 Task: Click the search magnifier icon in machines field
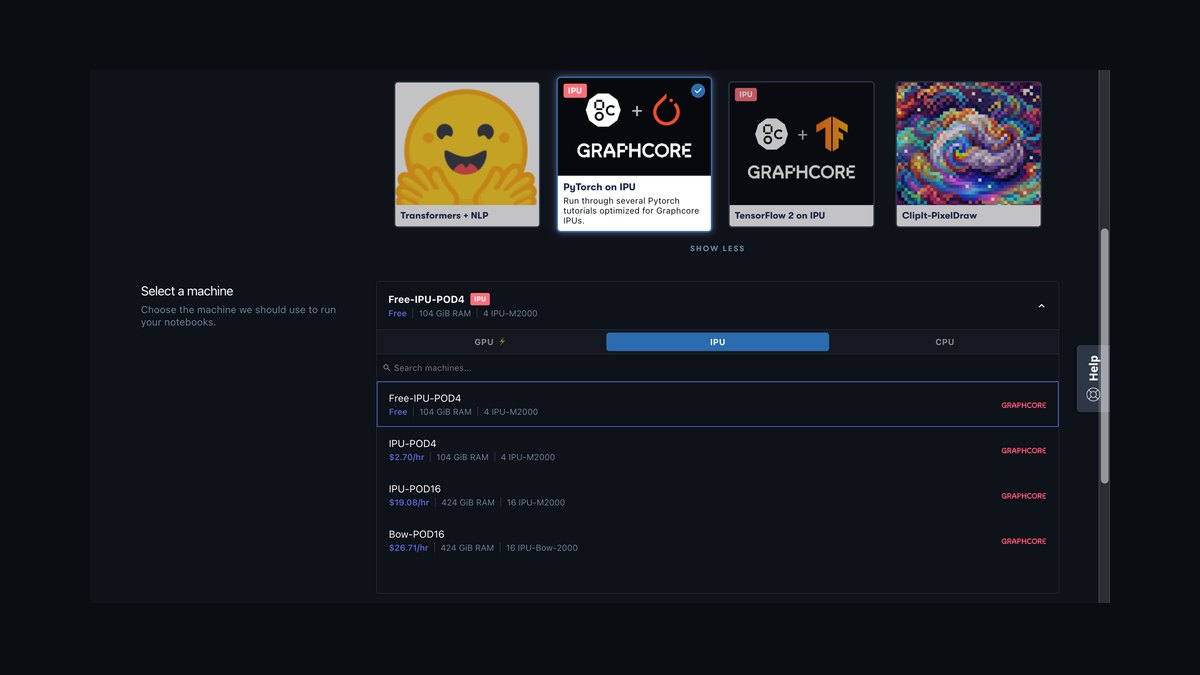[x=387, y=368]
